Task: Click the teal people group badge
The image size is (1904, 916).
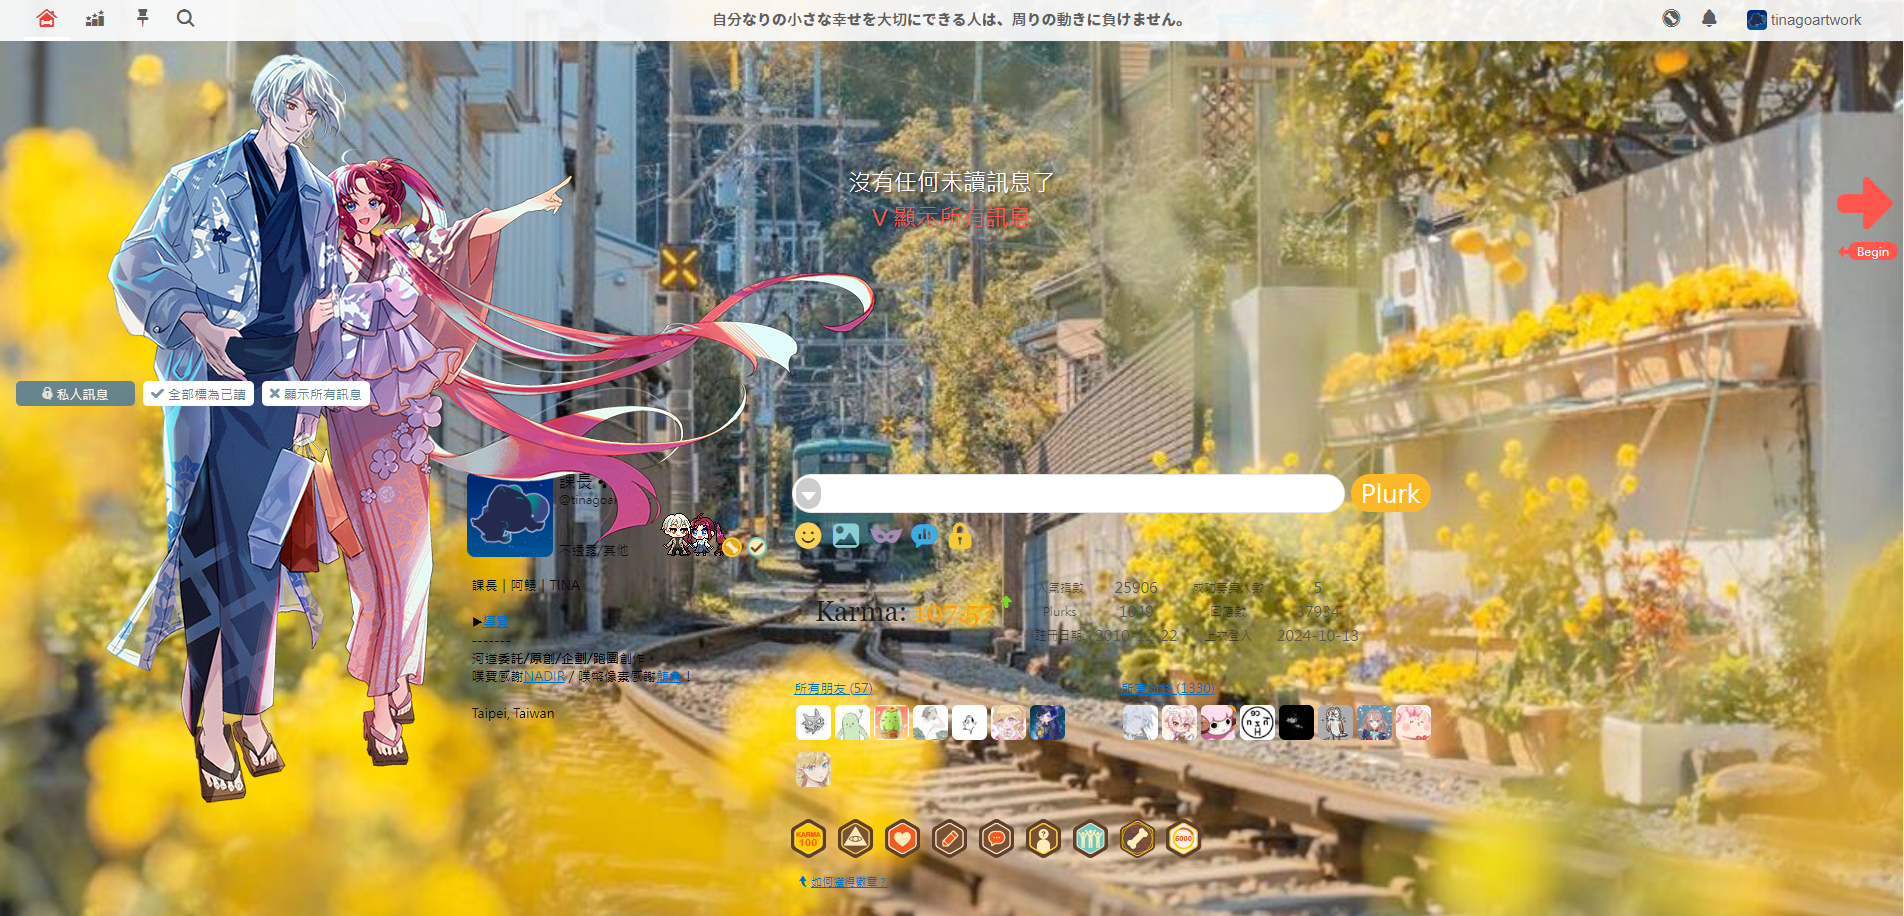Action: point(1090,839)
